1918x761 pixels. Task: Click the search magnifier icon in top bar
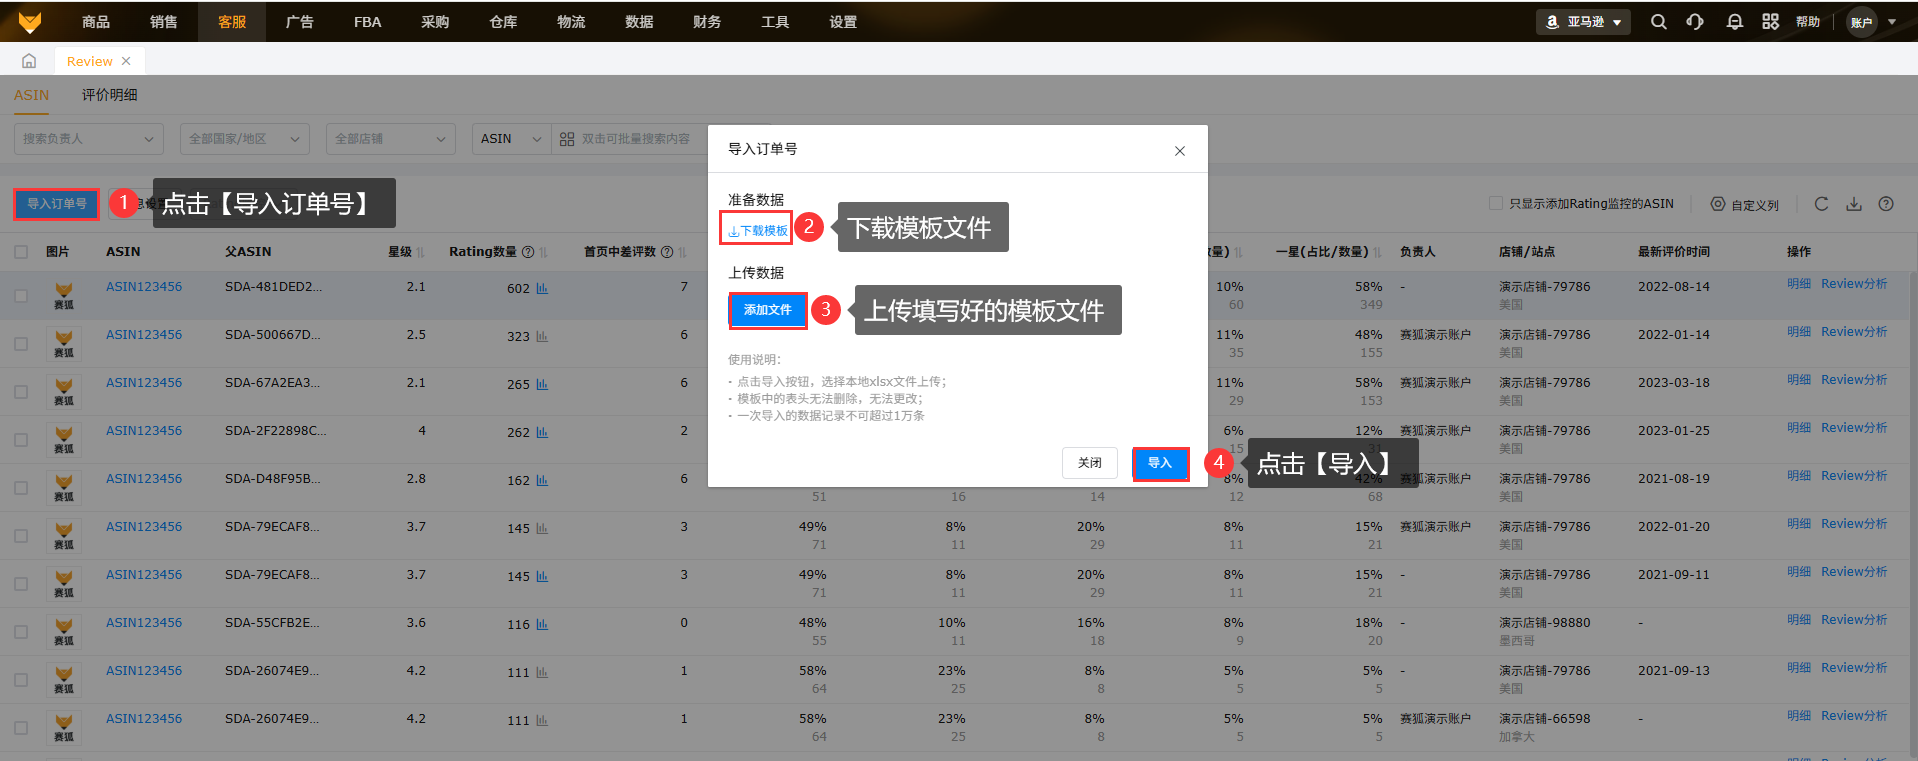(1658, 22)
